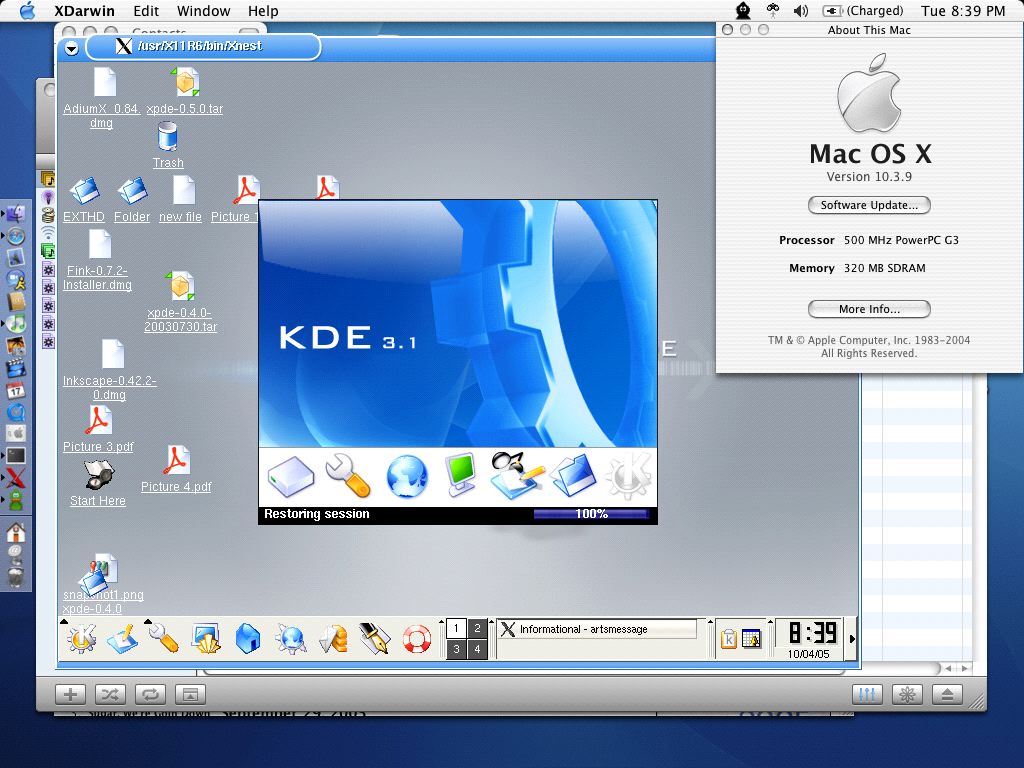Click the KDE splash progress bar
The width and height of the screenshot is (1024, 768).
tap(591, 514)
